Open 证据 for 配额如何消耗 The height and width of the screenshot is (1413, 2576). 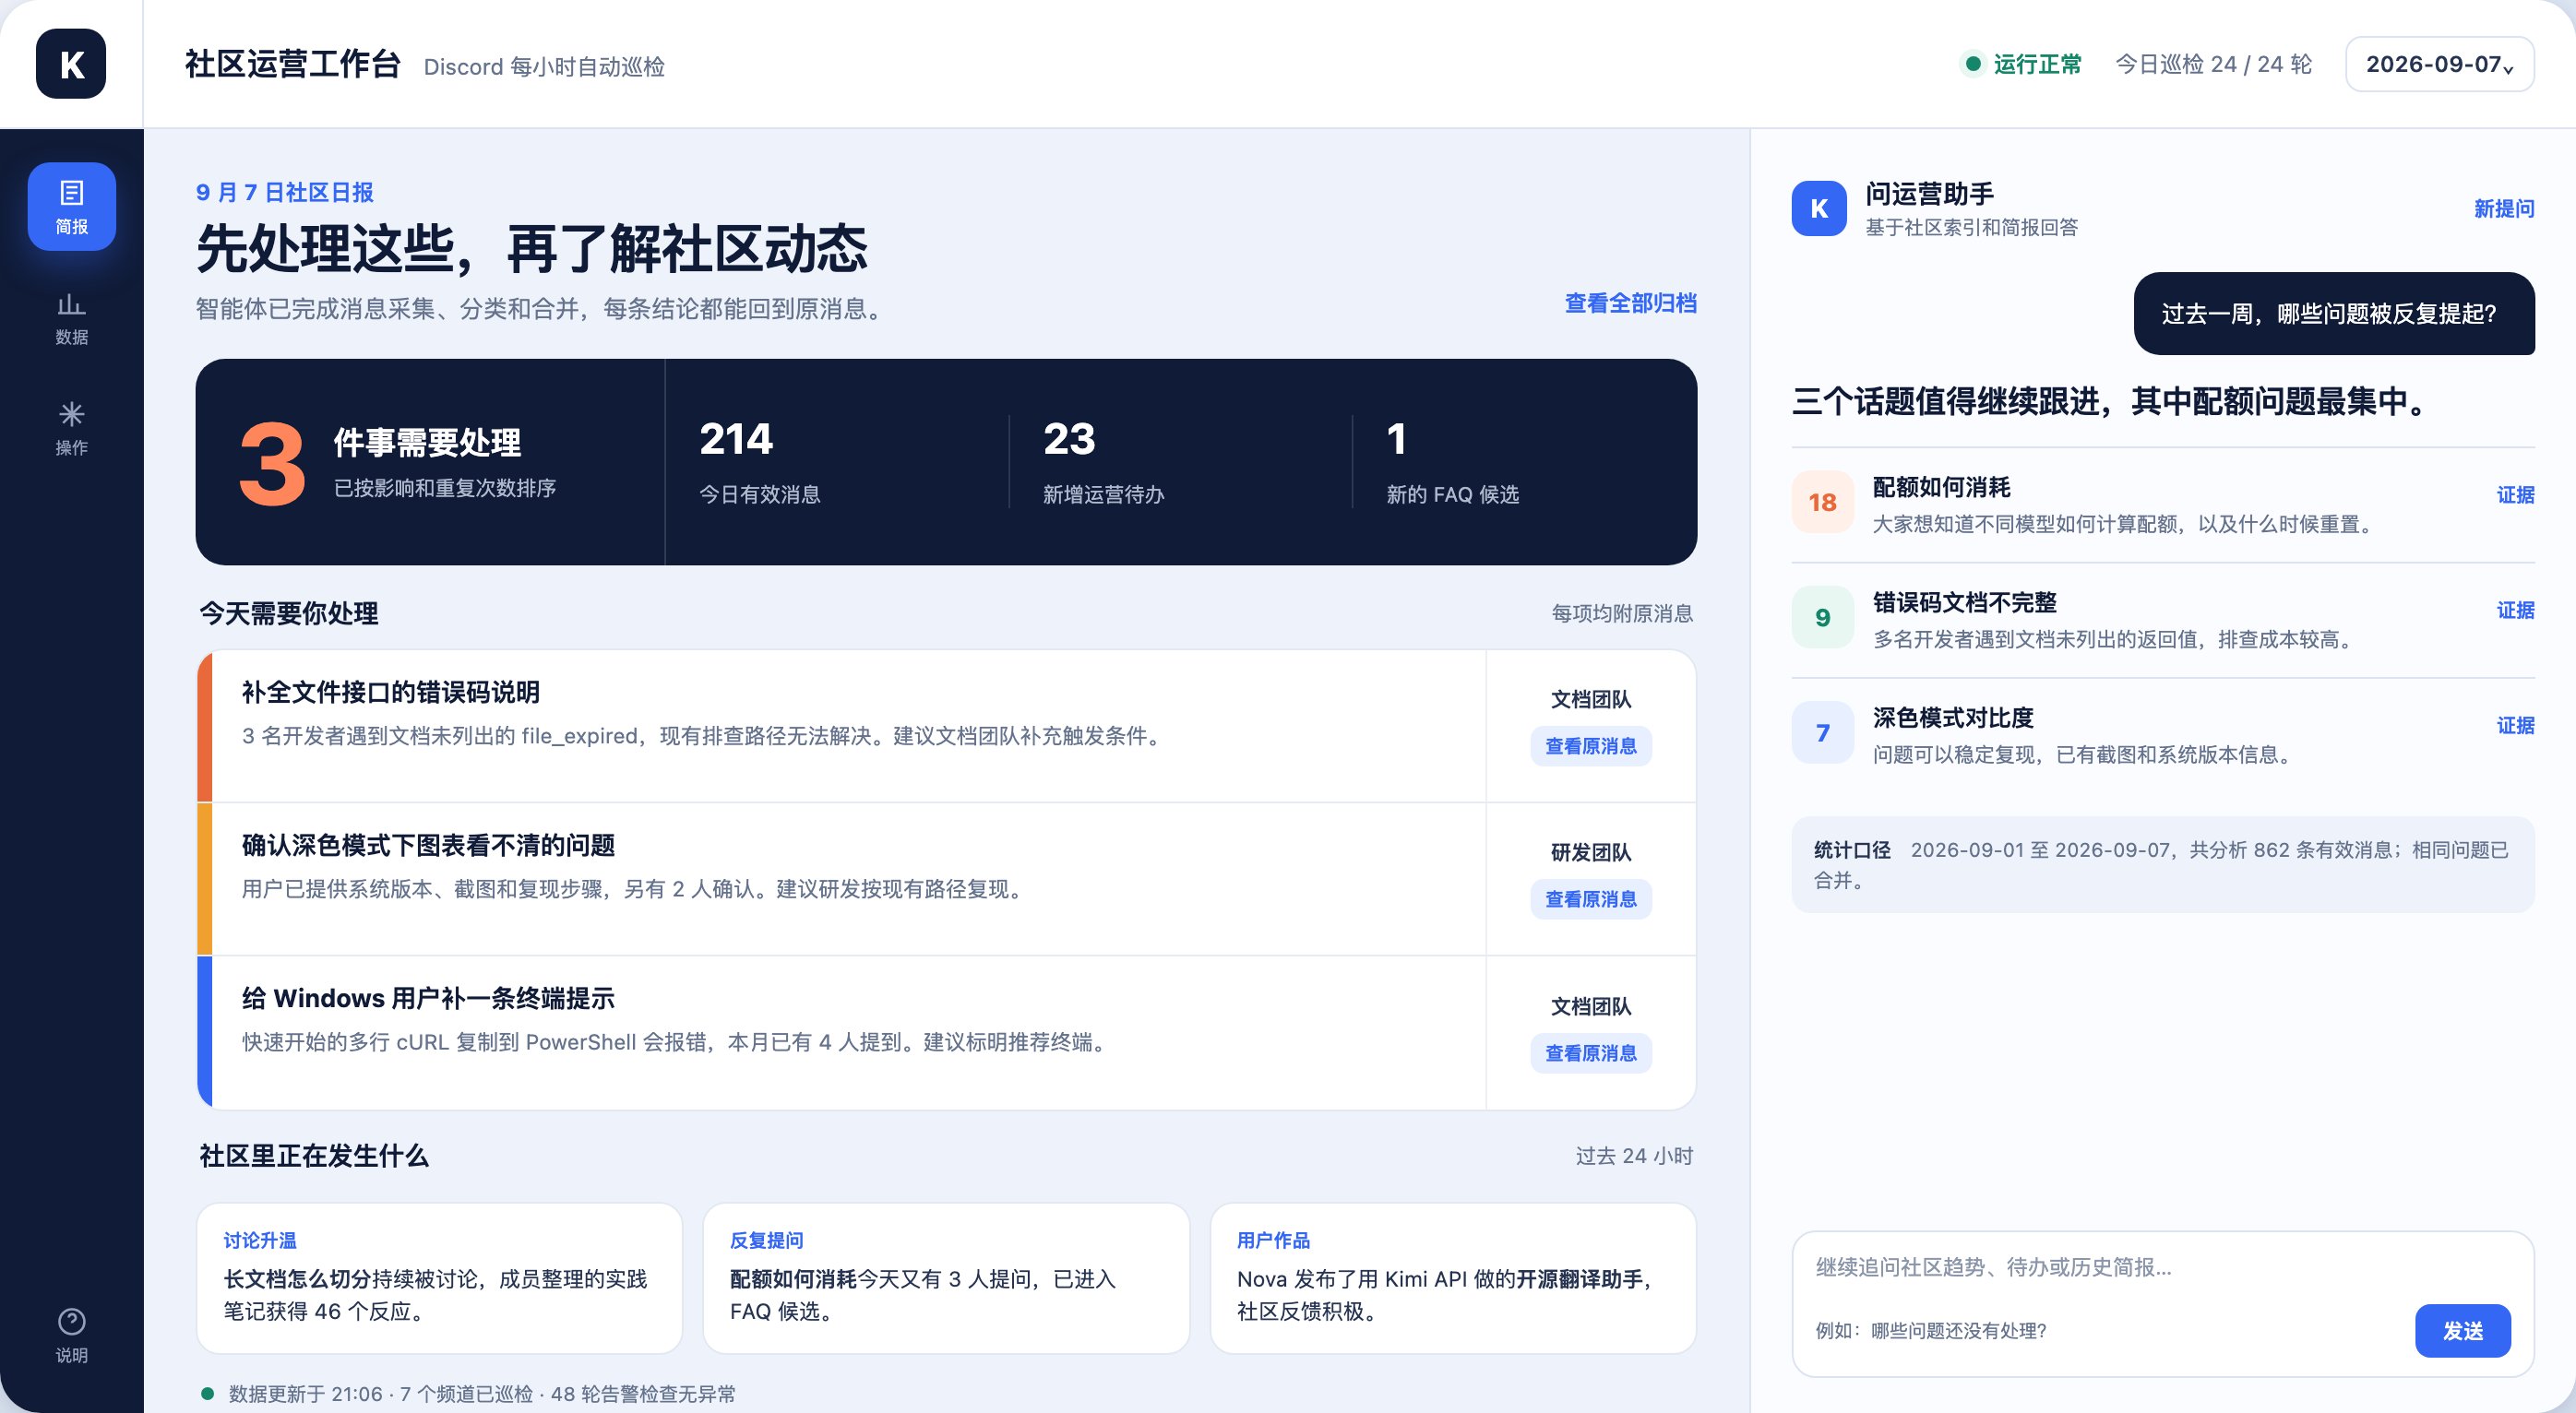coord(2515,494)
